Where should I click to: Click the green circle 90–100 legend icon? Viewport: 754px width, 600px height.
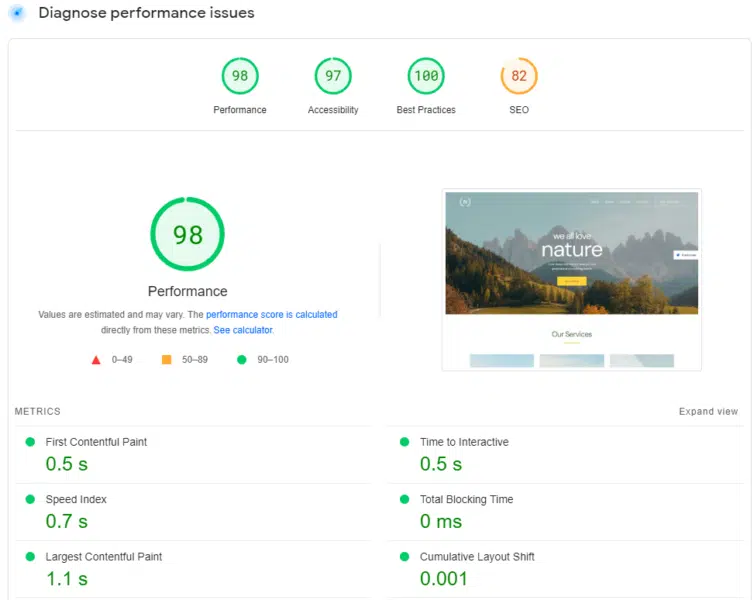[242, 360]
